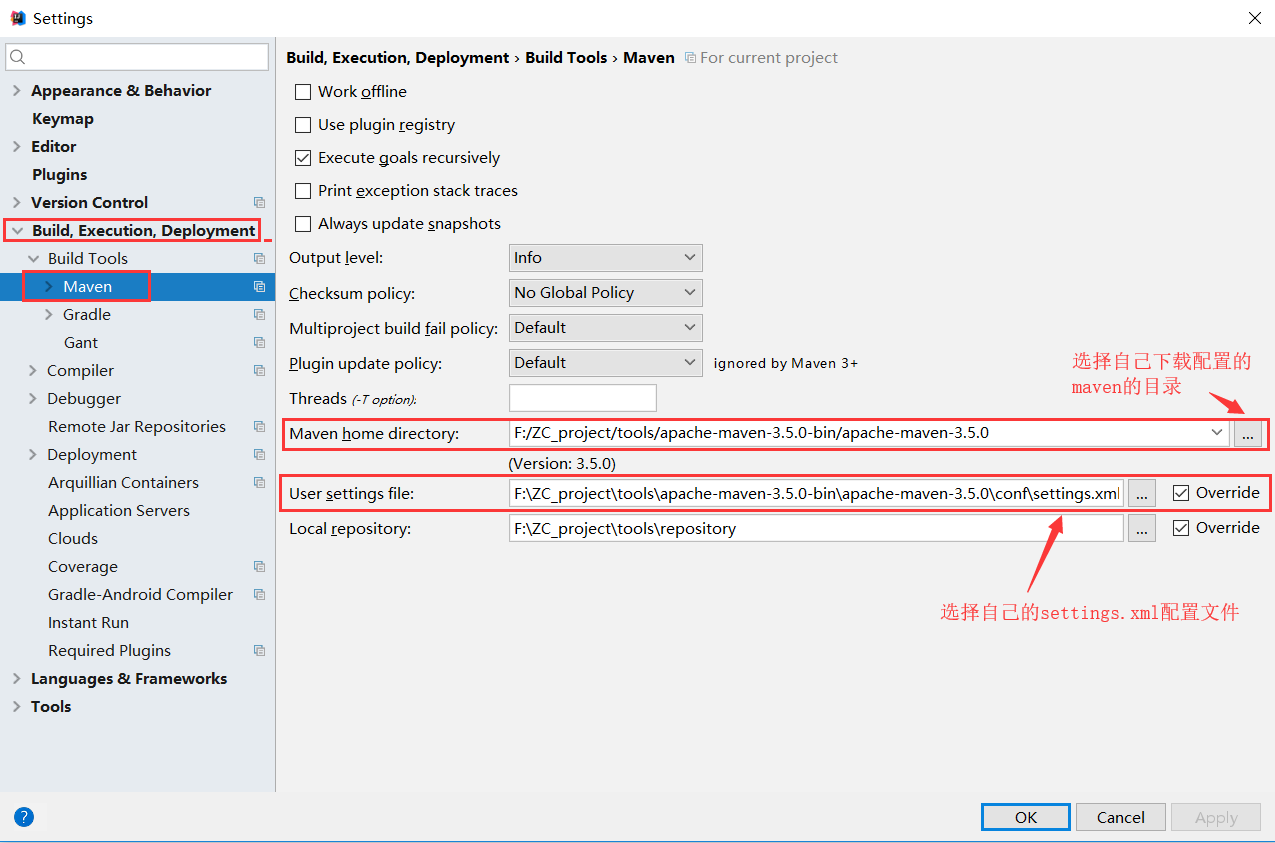
Task: Open the Checksum policy dropdown
Action: pyautogui.click(x=605, y=293)
